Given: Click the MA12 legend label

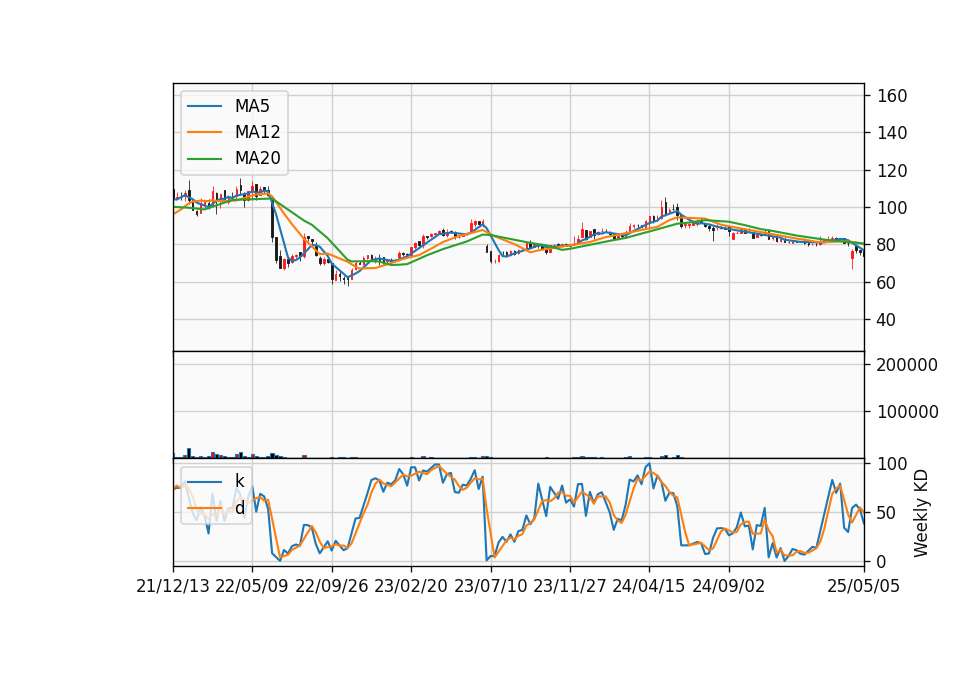Looking at the screenshot, I should (257, 132).
